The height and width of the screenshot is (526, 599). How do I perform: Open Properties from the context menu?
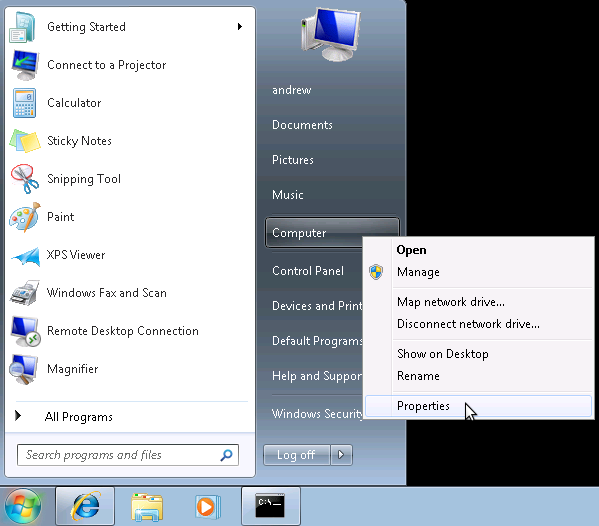[x=478, y=406]
